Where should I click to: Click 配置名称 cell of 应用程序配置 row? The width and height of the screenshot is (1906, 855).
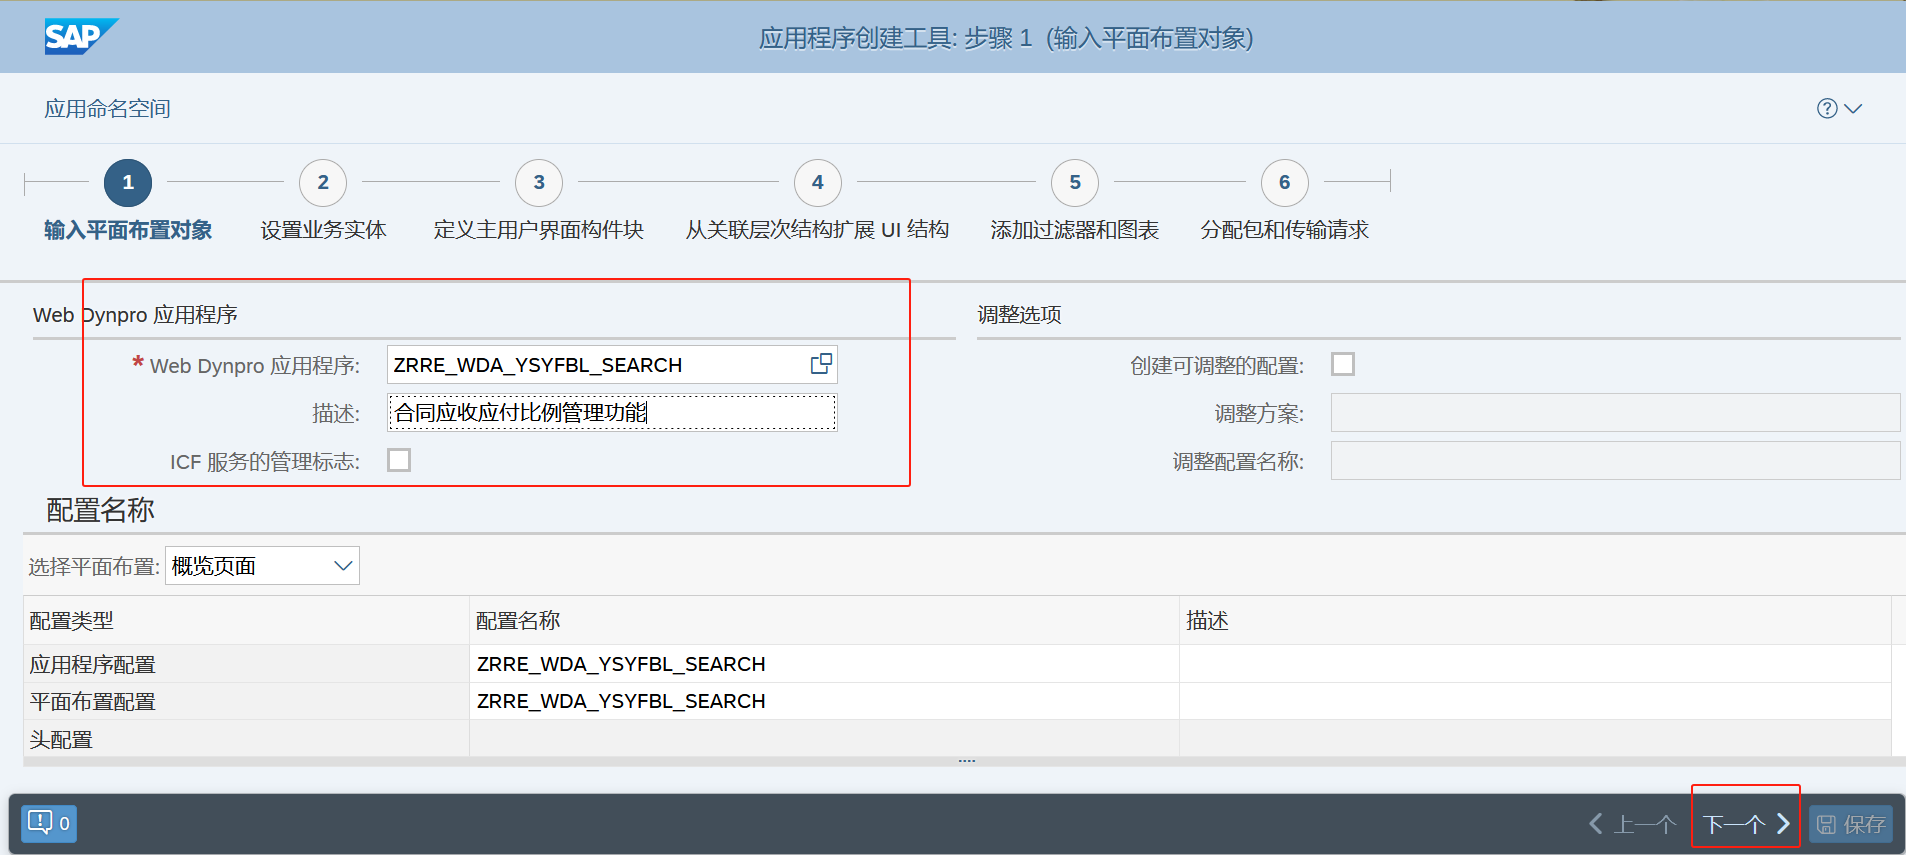[x=824, y=664]
